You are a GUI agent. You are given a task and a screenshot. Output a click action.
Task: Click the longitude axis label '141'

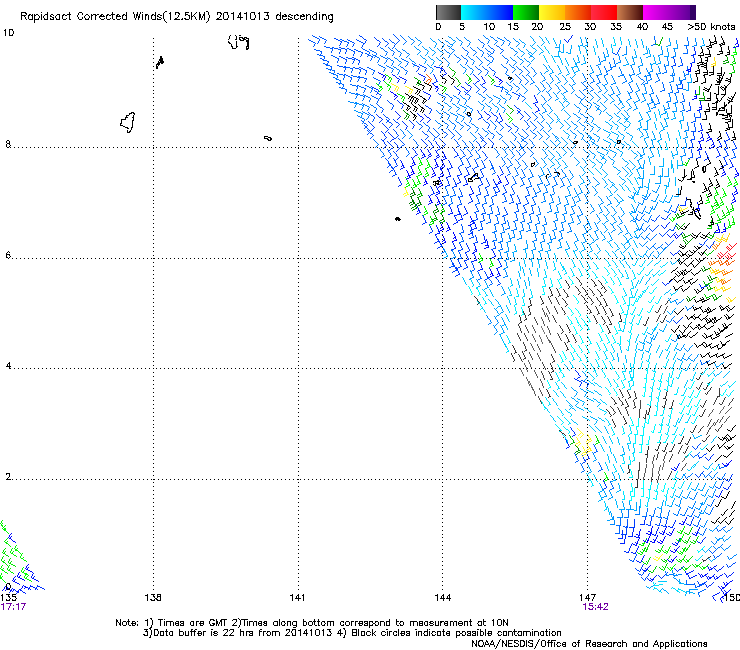[297, 598]
